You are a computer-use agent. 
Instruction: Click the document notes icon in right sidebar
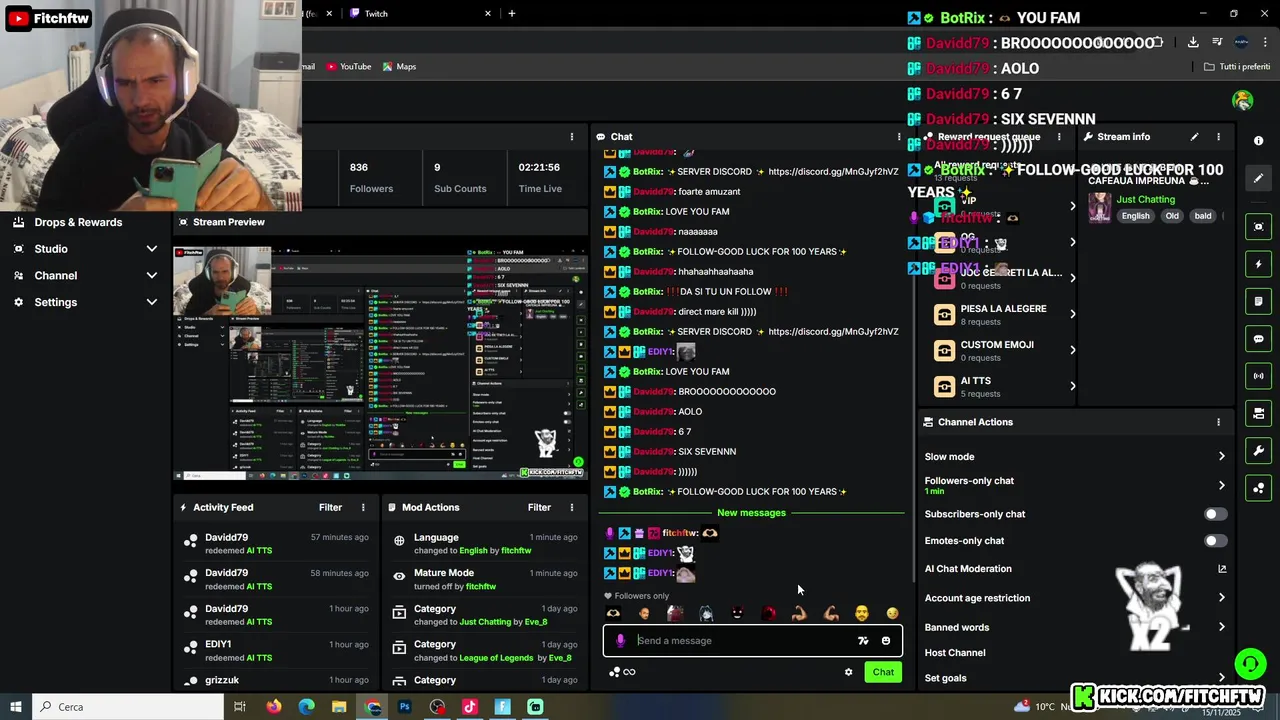tap(1259, 301)
